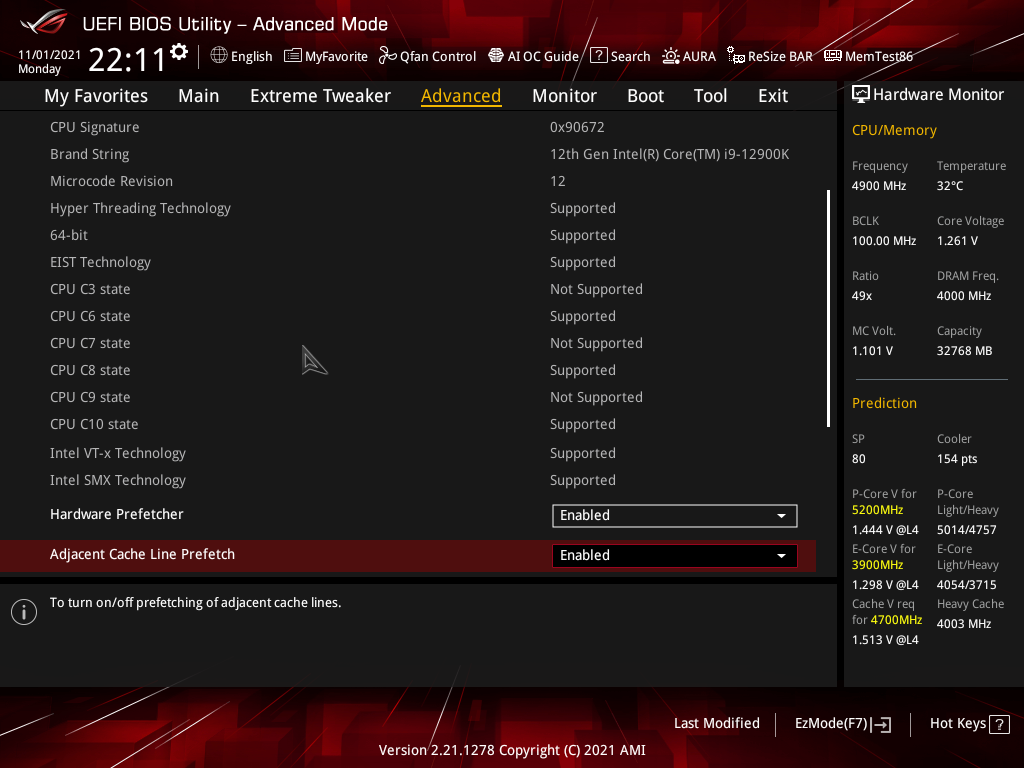Click Hyper Threading Technology row
Image resolution: width=1024 pixels, height=768 pixels.
click(408, 208)
